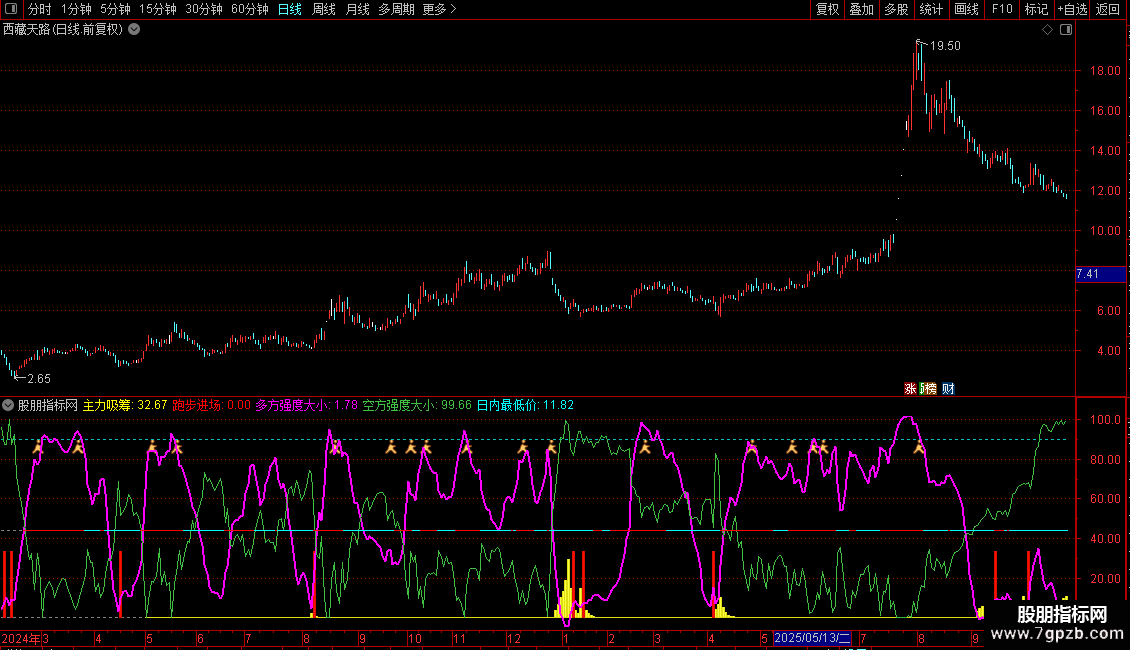Add stock via +自选 button
The height and width of the screenshot is (650, 1130).
[1072, 10]
